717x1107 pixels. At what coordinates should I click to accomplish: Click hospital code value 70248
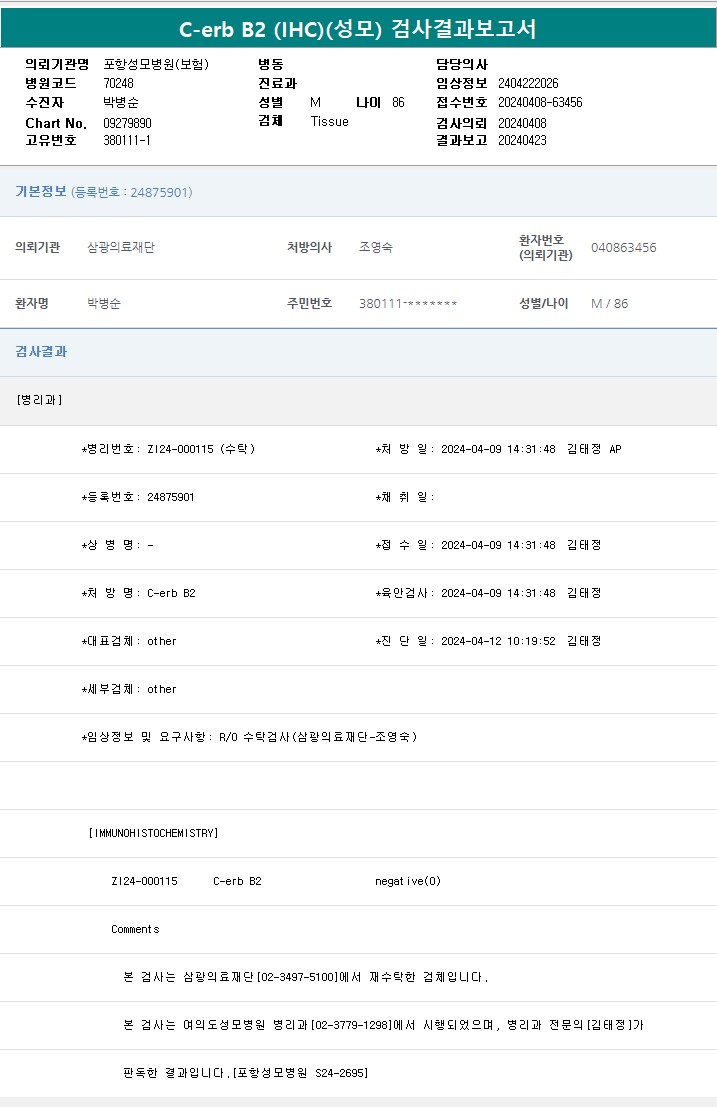(119, 83)
